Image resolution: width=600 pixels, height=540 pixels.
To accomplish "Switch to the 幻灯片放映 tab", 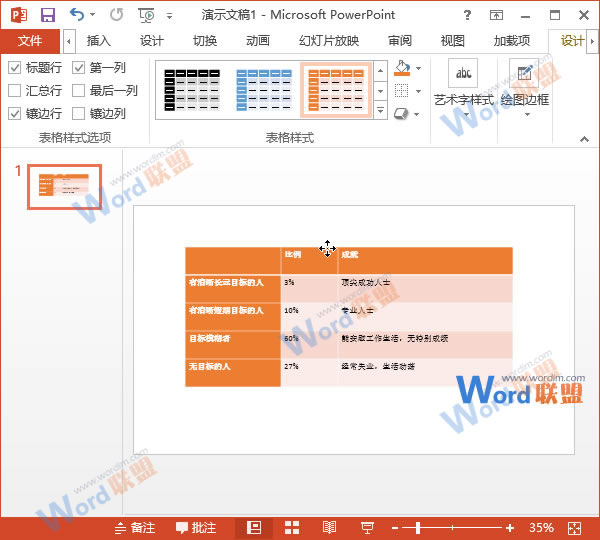I will coord(329,41).
